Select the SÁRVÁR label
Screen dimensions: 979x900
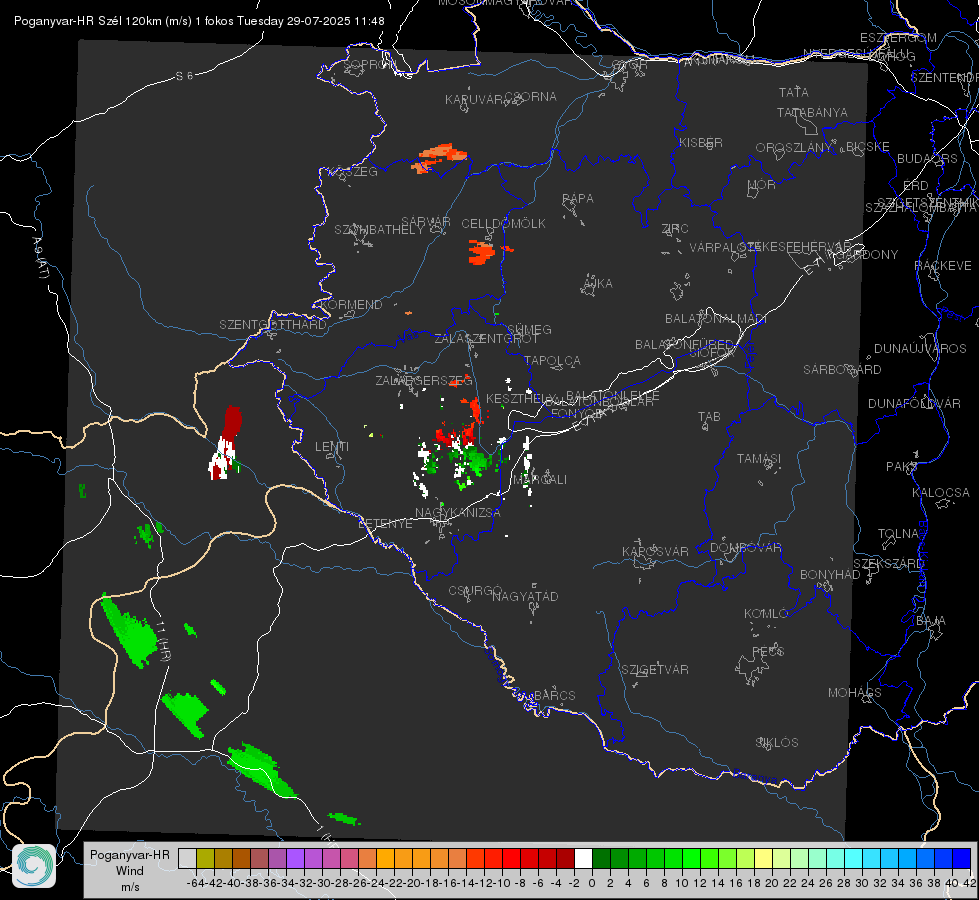tap(426, 222)
